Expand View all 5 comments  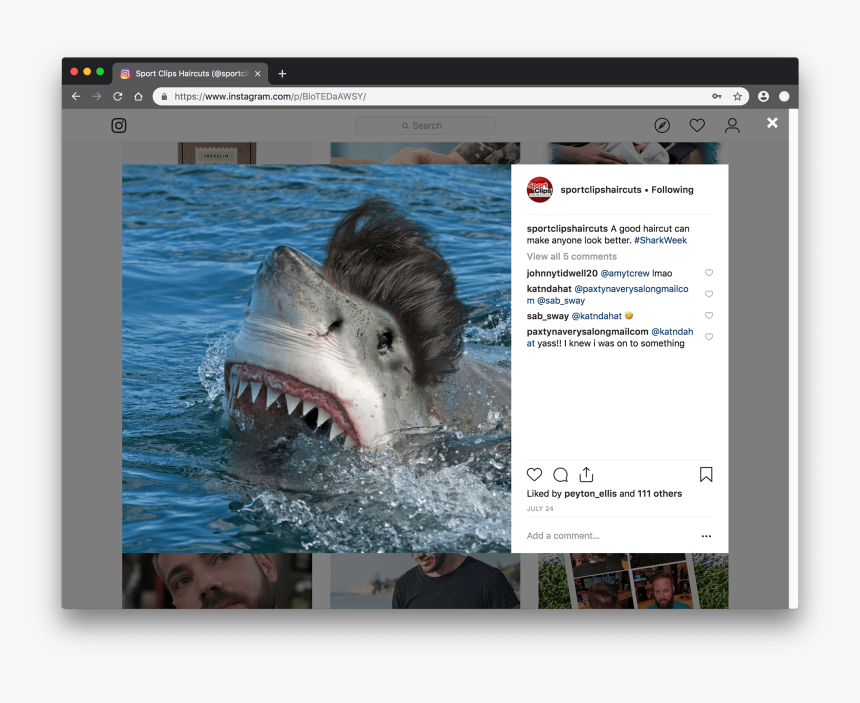tap(572, 257)
